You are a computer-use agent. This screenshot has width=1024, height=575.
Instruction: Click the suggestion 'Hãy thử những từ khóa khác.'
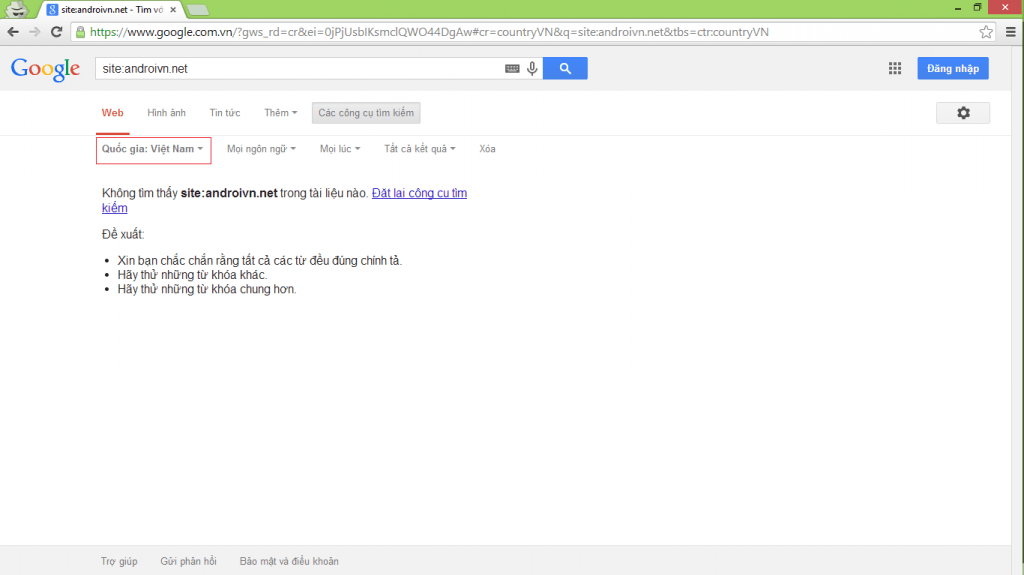tap(192, 275)
